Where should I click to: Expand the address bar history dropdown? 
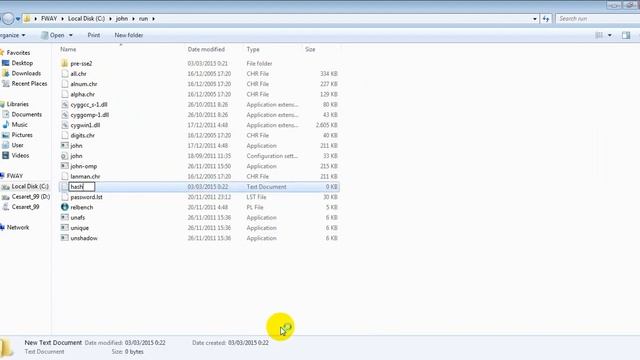(535, 19)
